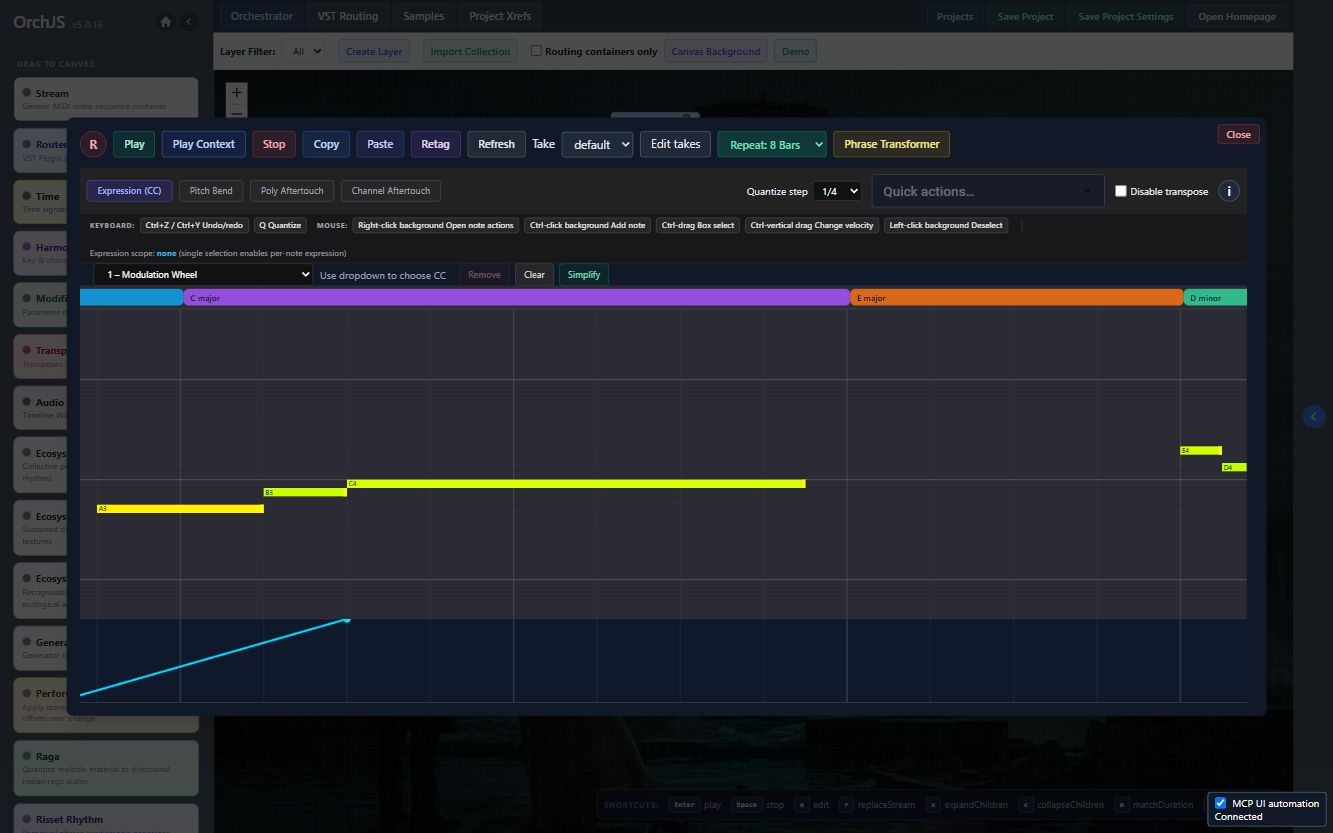Open the info icon next to Disable transpose

pos(1230,191)
